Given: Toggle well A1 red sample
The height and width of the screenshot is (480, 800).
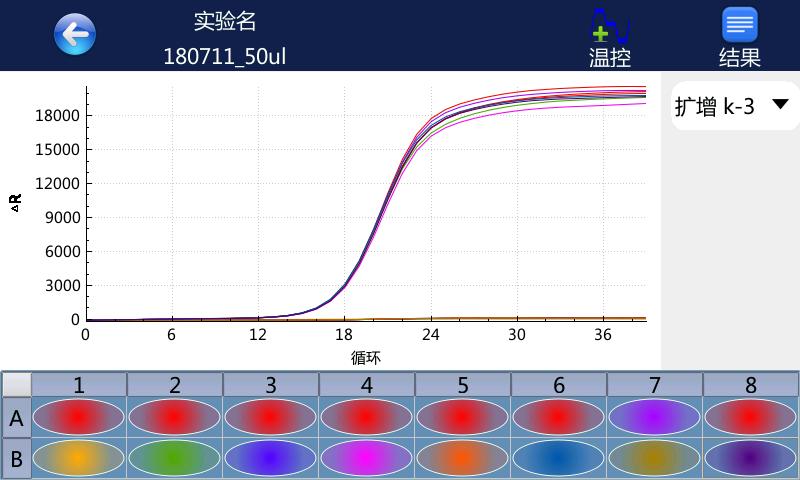Looking at the screenshot, I should point(79,418).
